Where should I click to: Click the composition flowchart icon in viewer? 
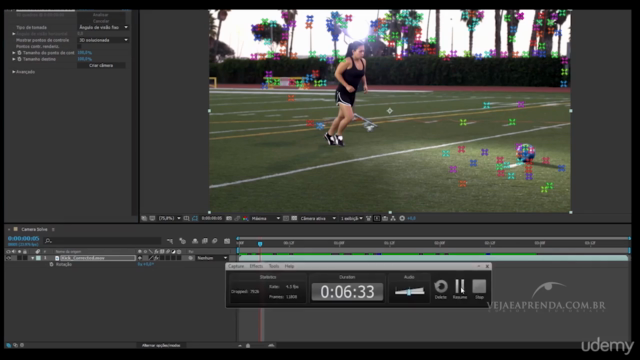pyautogui.click(x=393, y=218)
